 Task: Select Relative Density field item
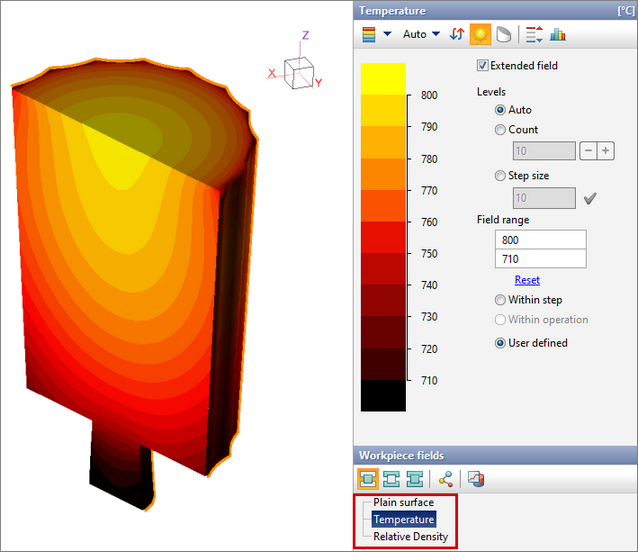point(410,536)
